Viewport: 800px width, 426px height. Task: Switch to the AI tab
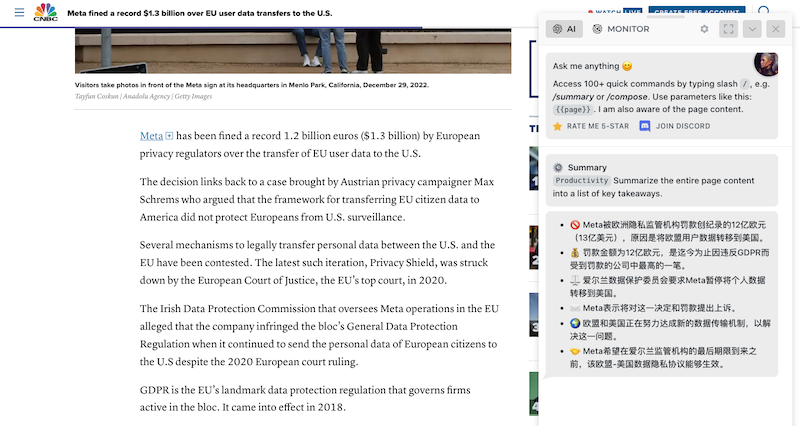(x=564, y=29)
